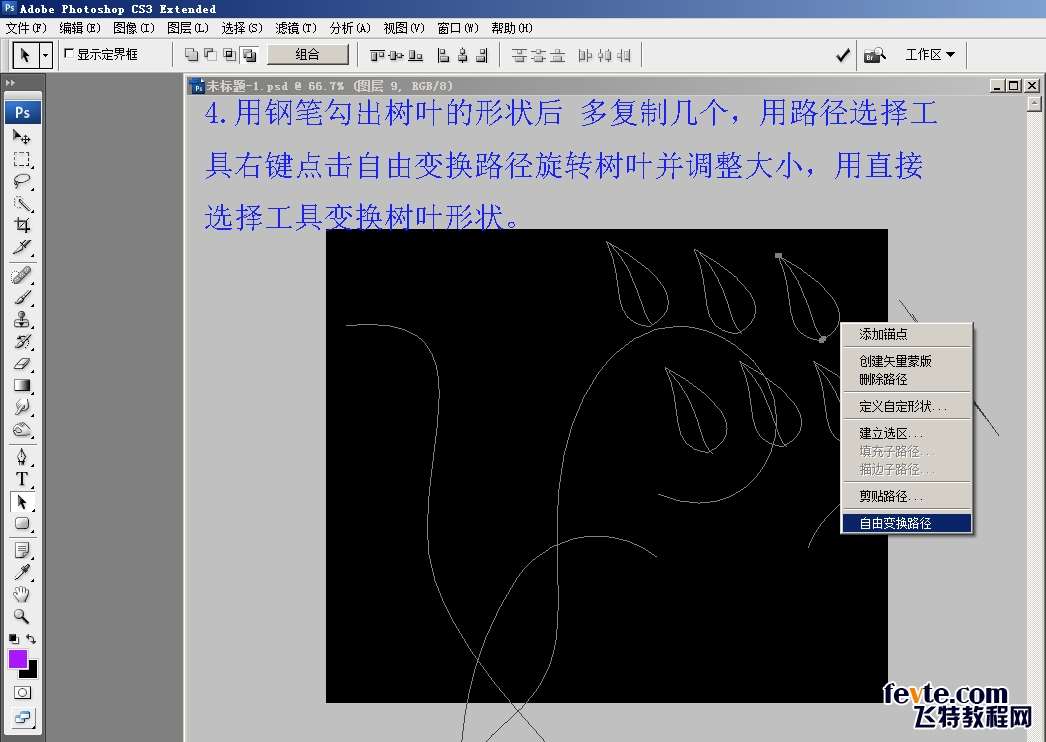Open the 滤镜(T) menu
Screen dimensions: 1046x742
296,28
